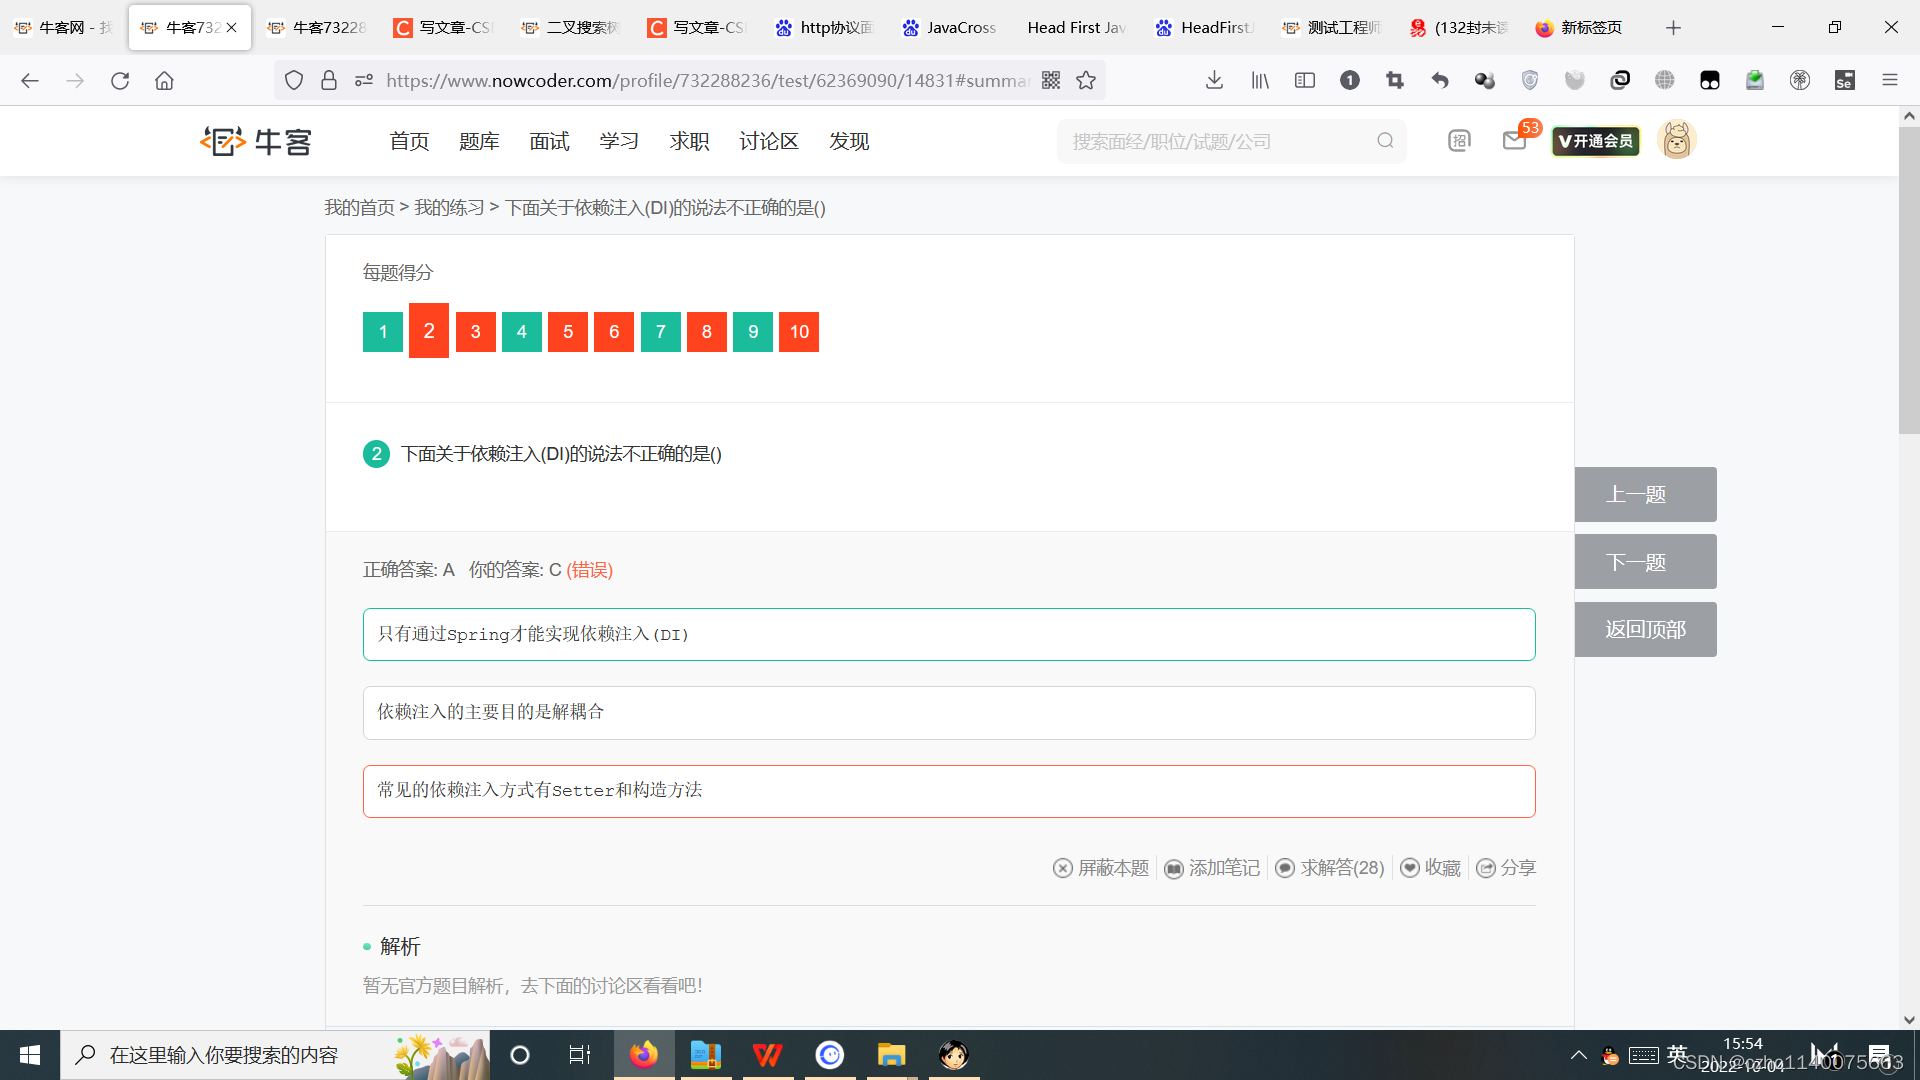Jump to question 10 red score box
This screenshot has width=1920, height=1080.
799,332
